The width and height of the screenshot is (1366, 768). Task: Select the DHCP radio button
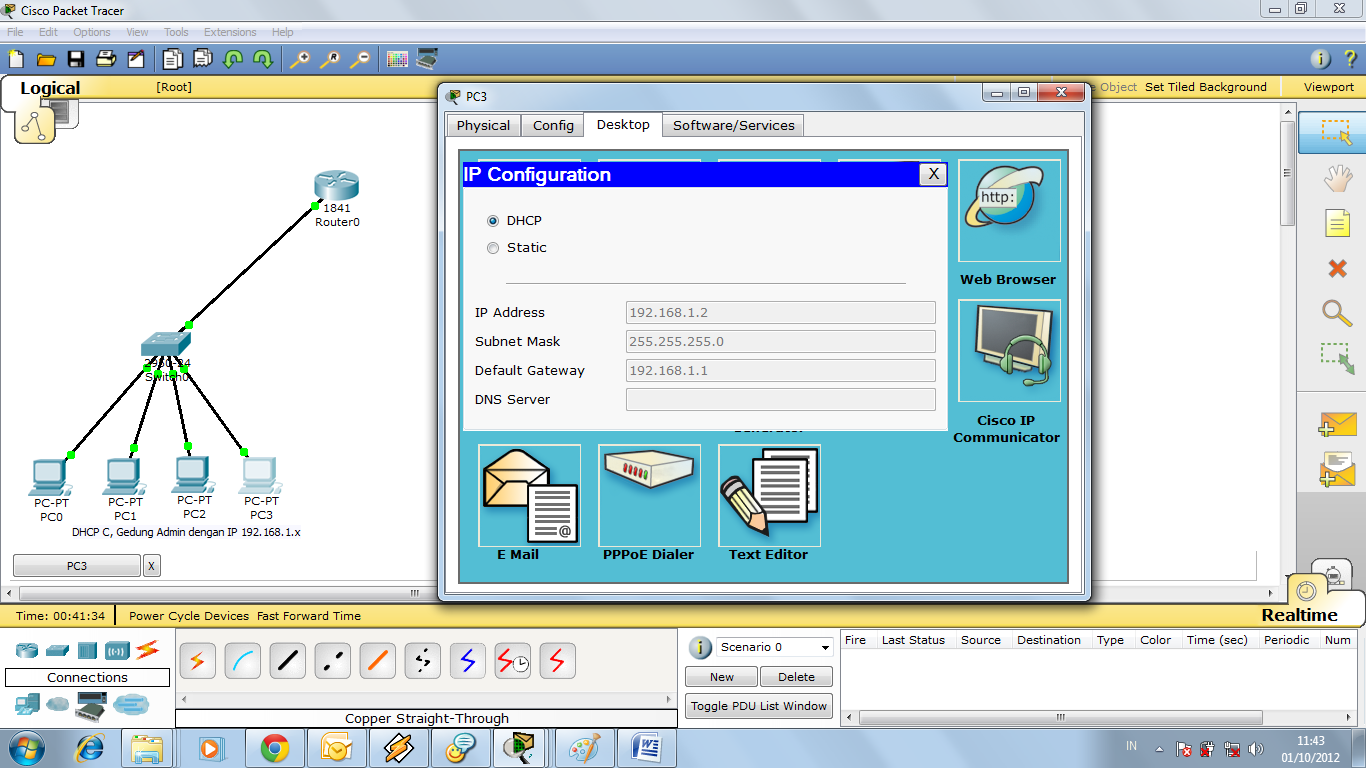point(493,221)
